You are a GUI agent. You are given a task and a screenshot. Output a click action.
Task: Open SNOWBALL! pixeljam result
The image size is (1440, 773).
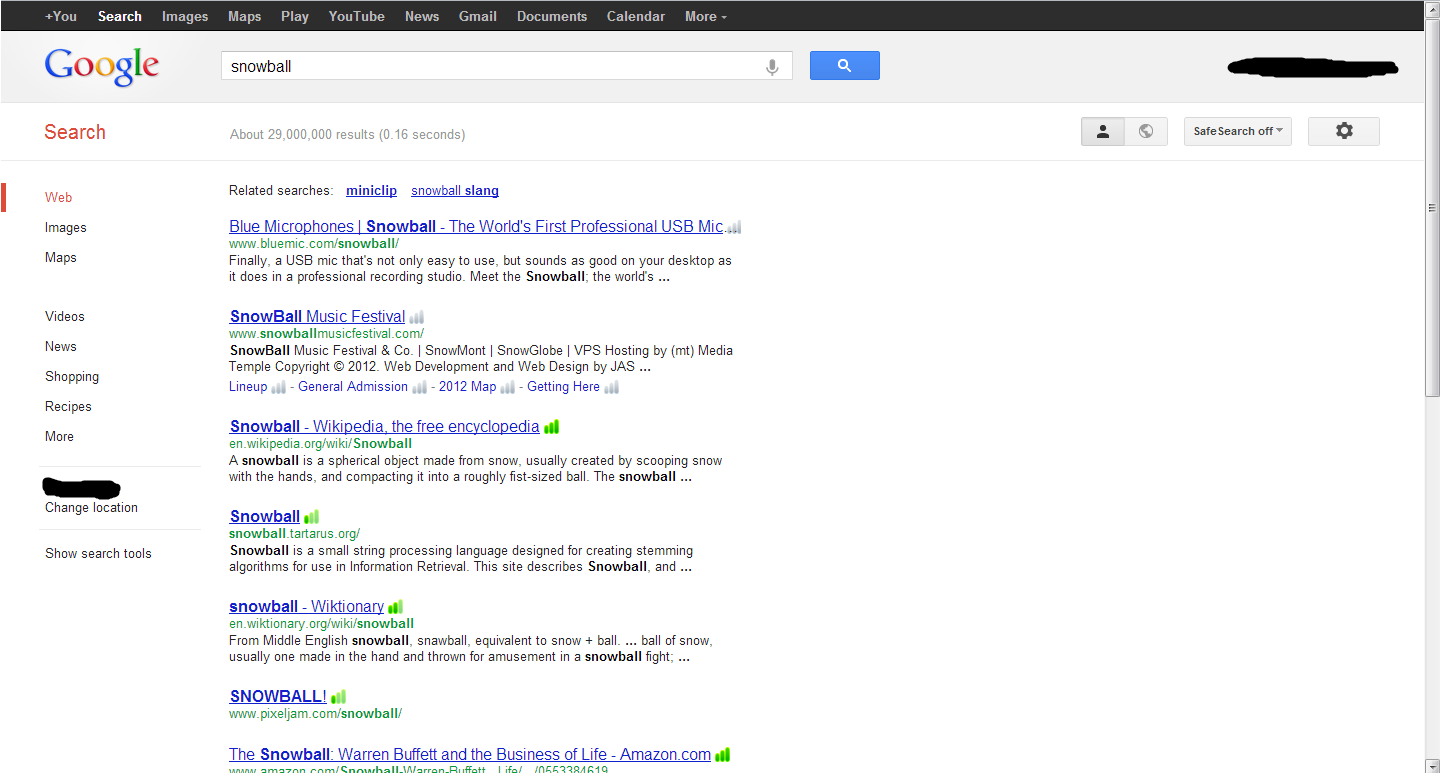pos(278,696)
